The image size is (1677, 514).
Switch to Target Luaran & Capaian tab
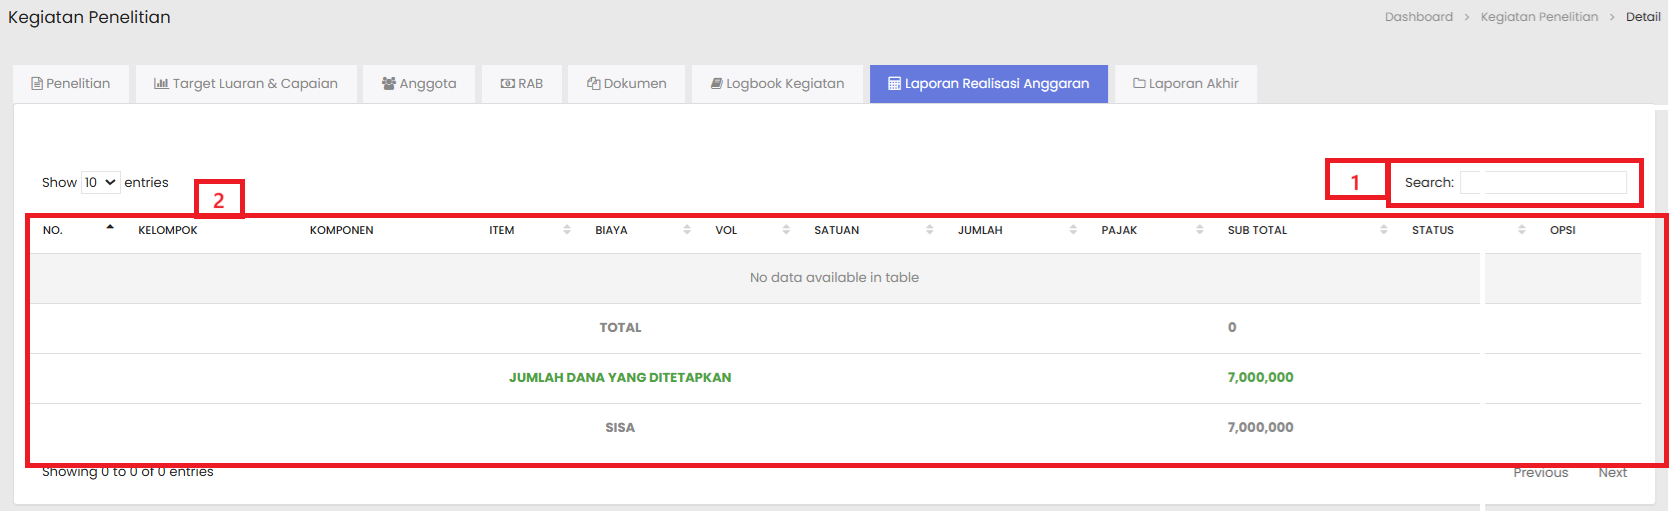[245, 84]
